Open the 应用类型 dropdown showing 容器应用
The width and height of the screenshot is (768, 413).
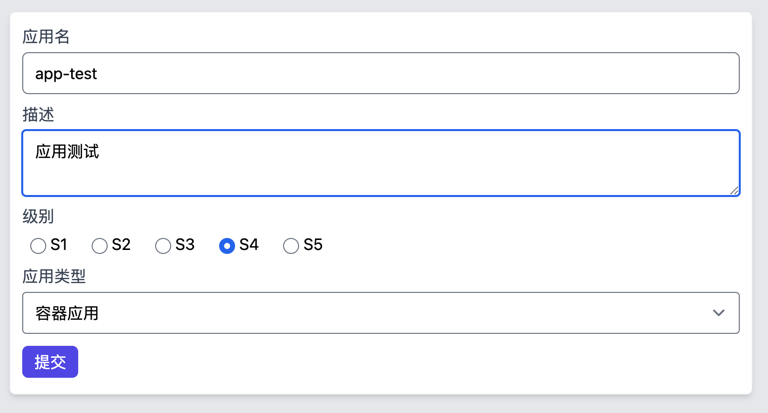click(x=380, y=313)
